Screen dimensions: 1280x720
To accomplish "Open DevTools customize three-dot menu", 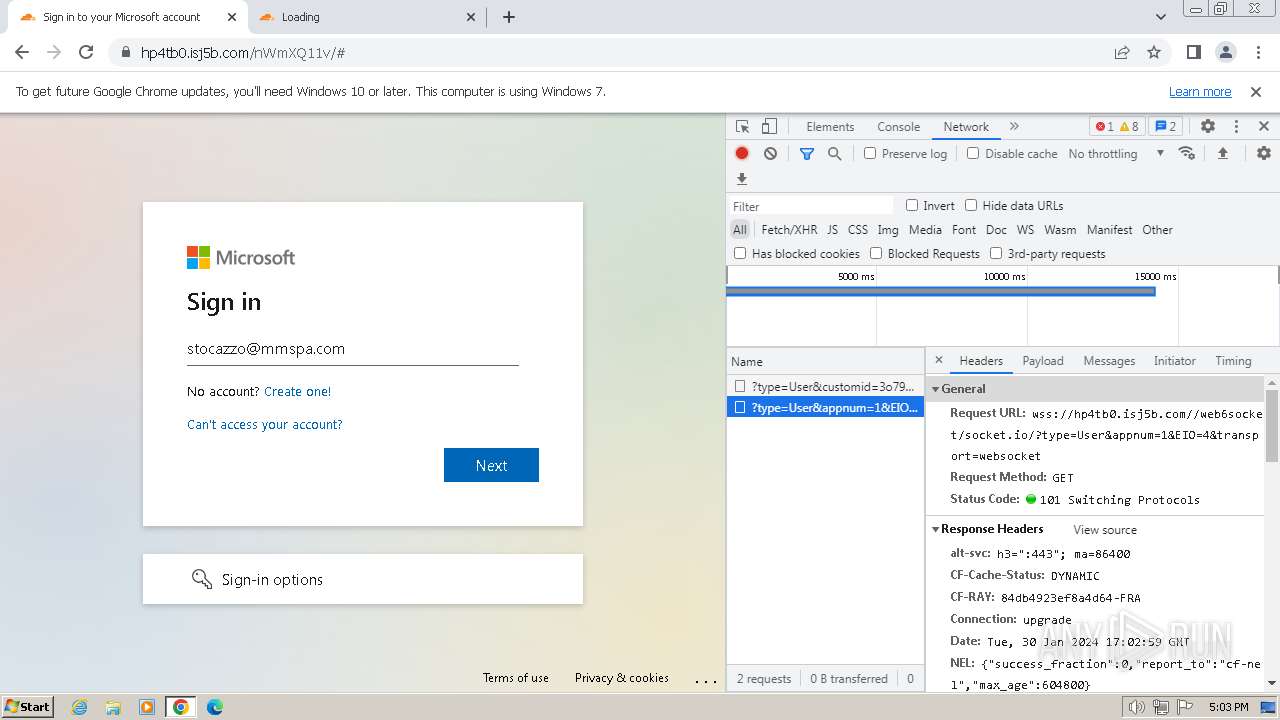I will 1236,127.
